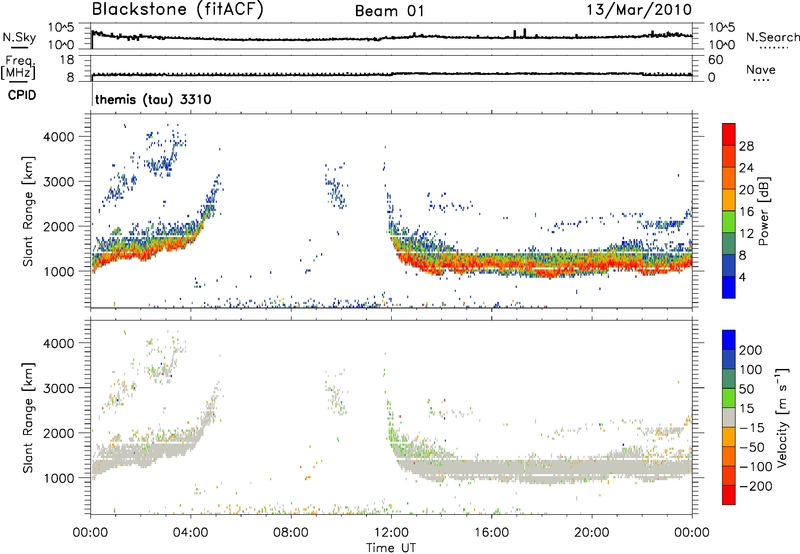Screen dimensions: 800x554
Task: Click the '-200' value on Velocity color bar
Action: coord(756,486)
